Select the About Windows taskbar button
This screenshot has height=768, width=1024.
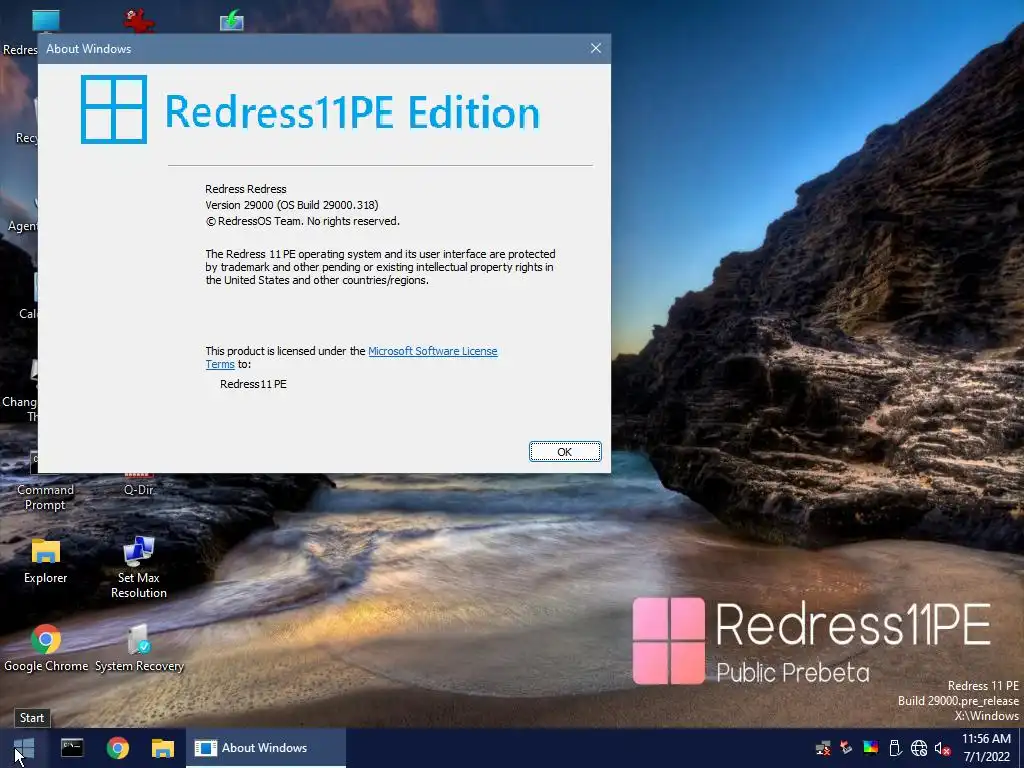[265, 748]
